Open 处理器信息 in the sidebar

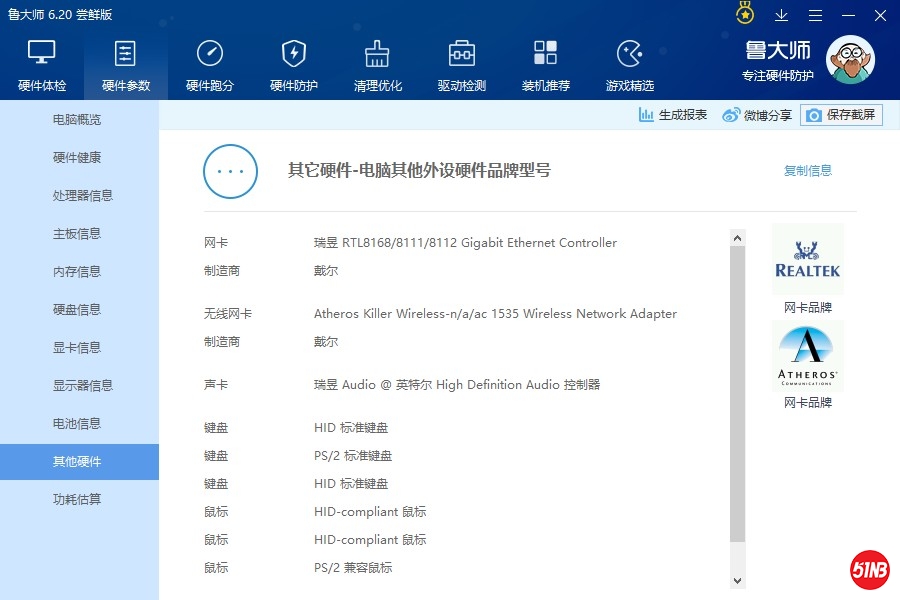click(x=82, y=196)
